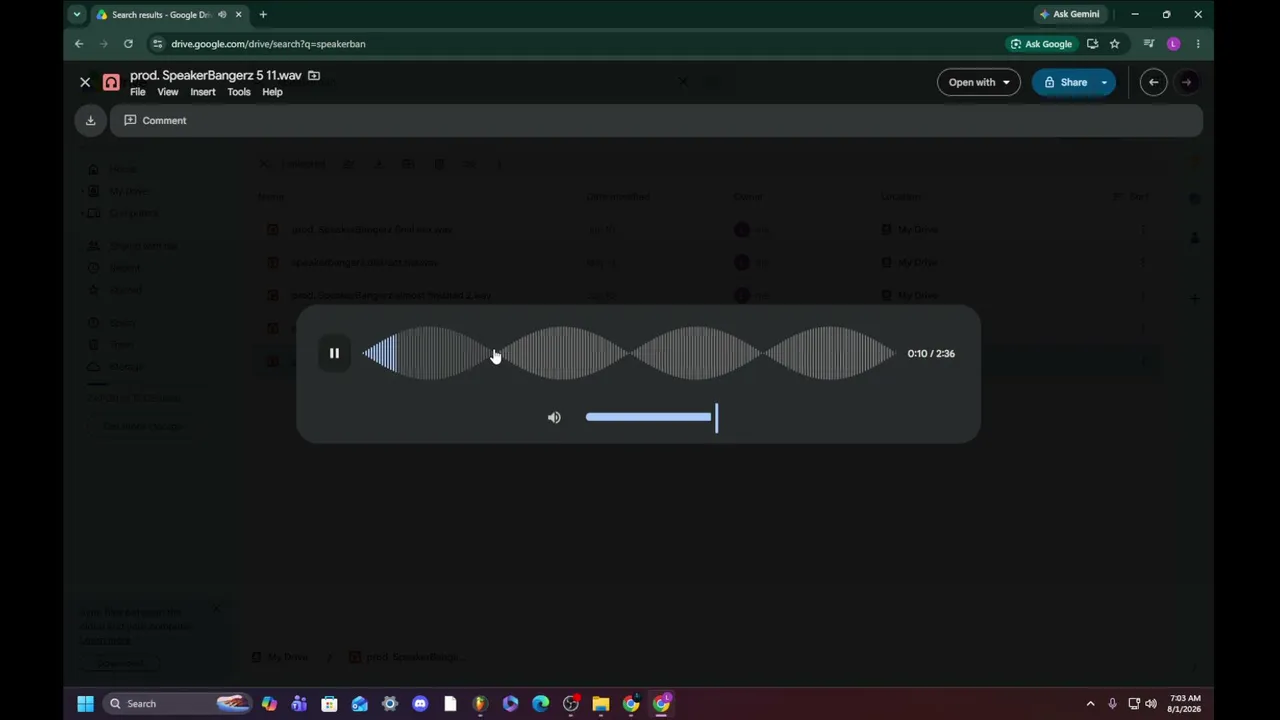Expand the Open with dropdown
The width and height of the screenshot is (1280, 720).
pyautogui.click(x=978, y=82)
